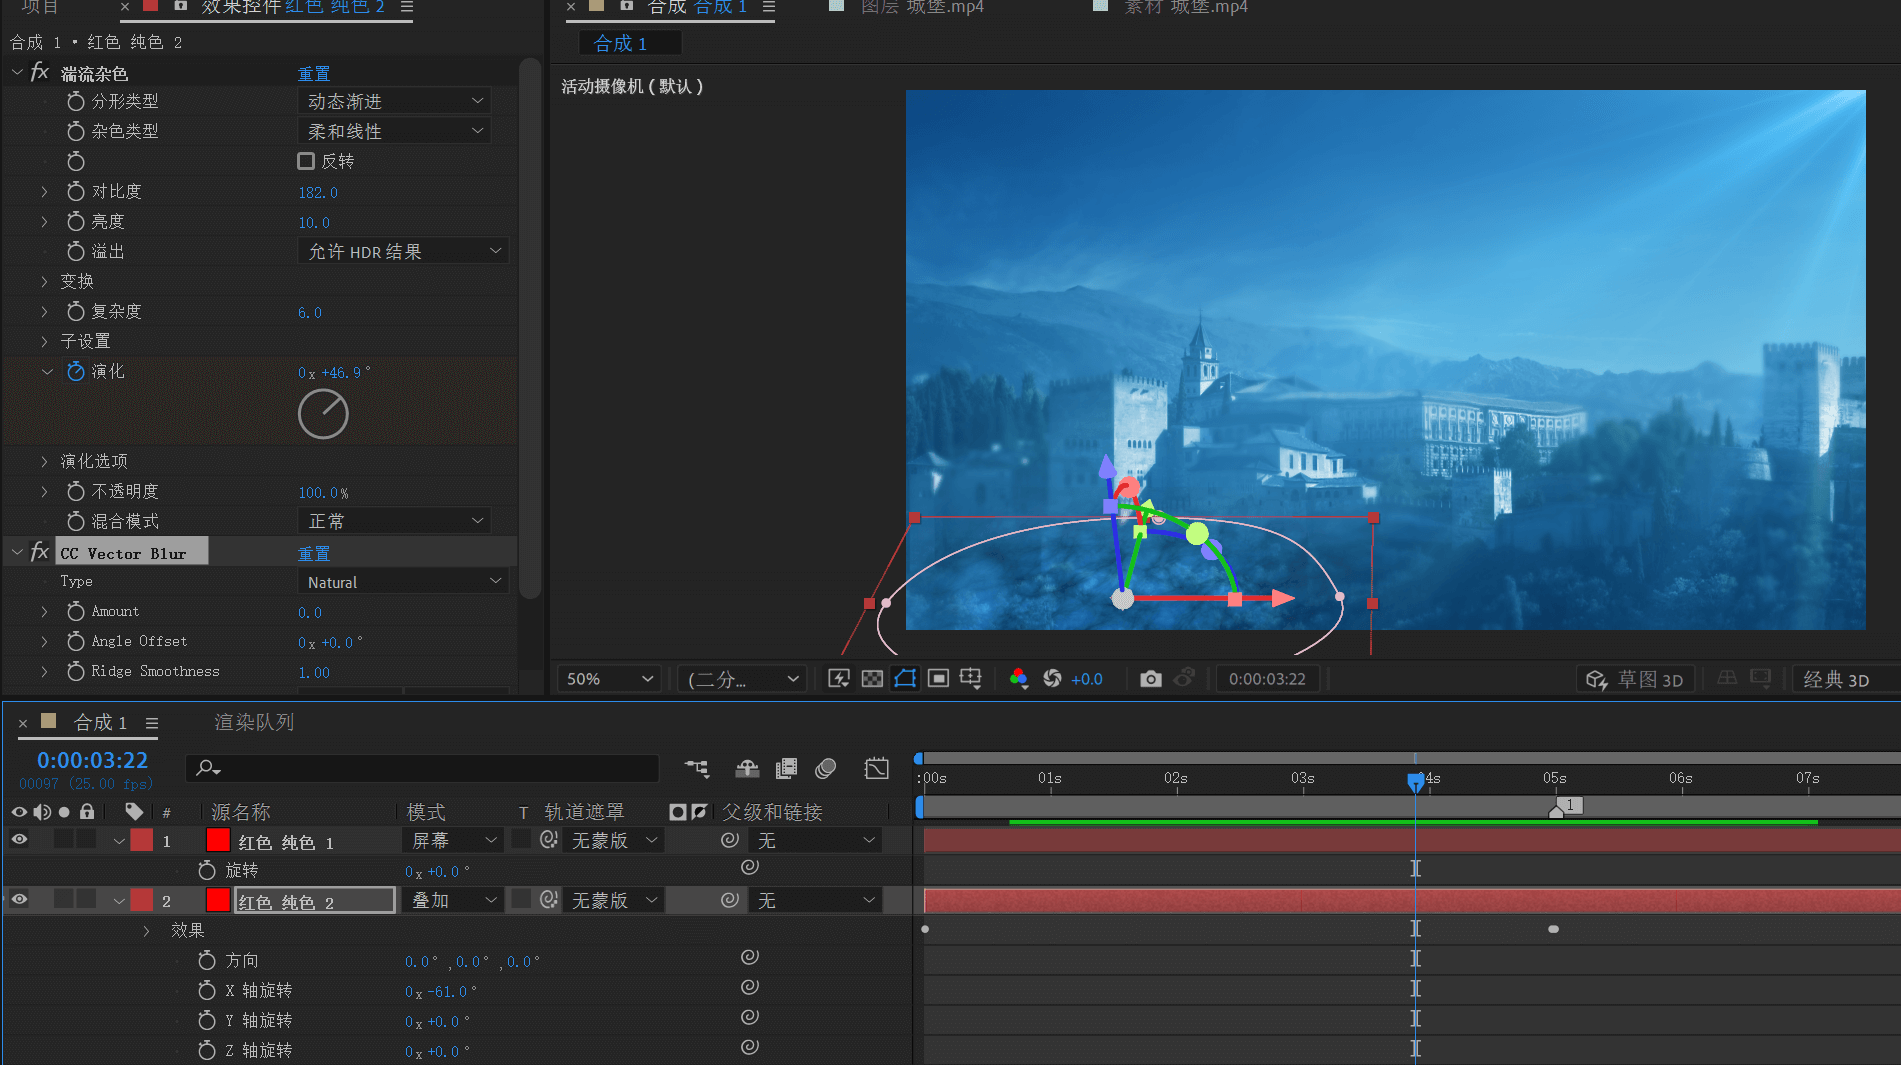The width and height of the screenshot is (1901, 1065).
Task: Click 经典 3D renderer button
Action: 1836,679
